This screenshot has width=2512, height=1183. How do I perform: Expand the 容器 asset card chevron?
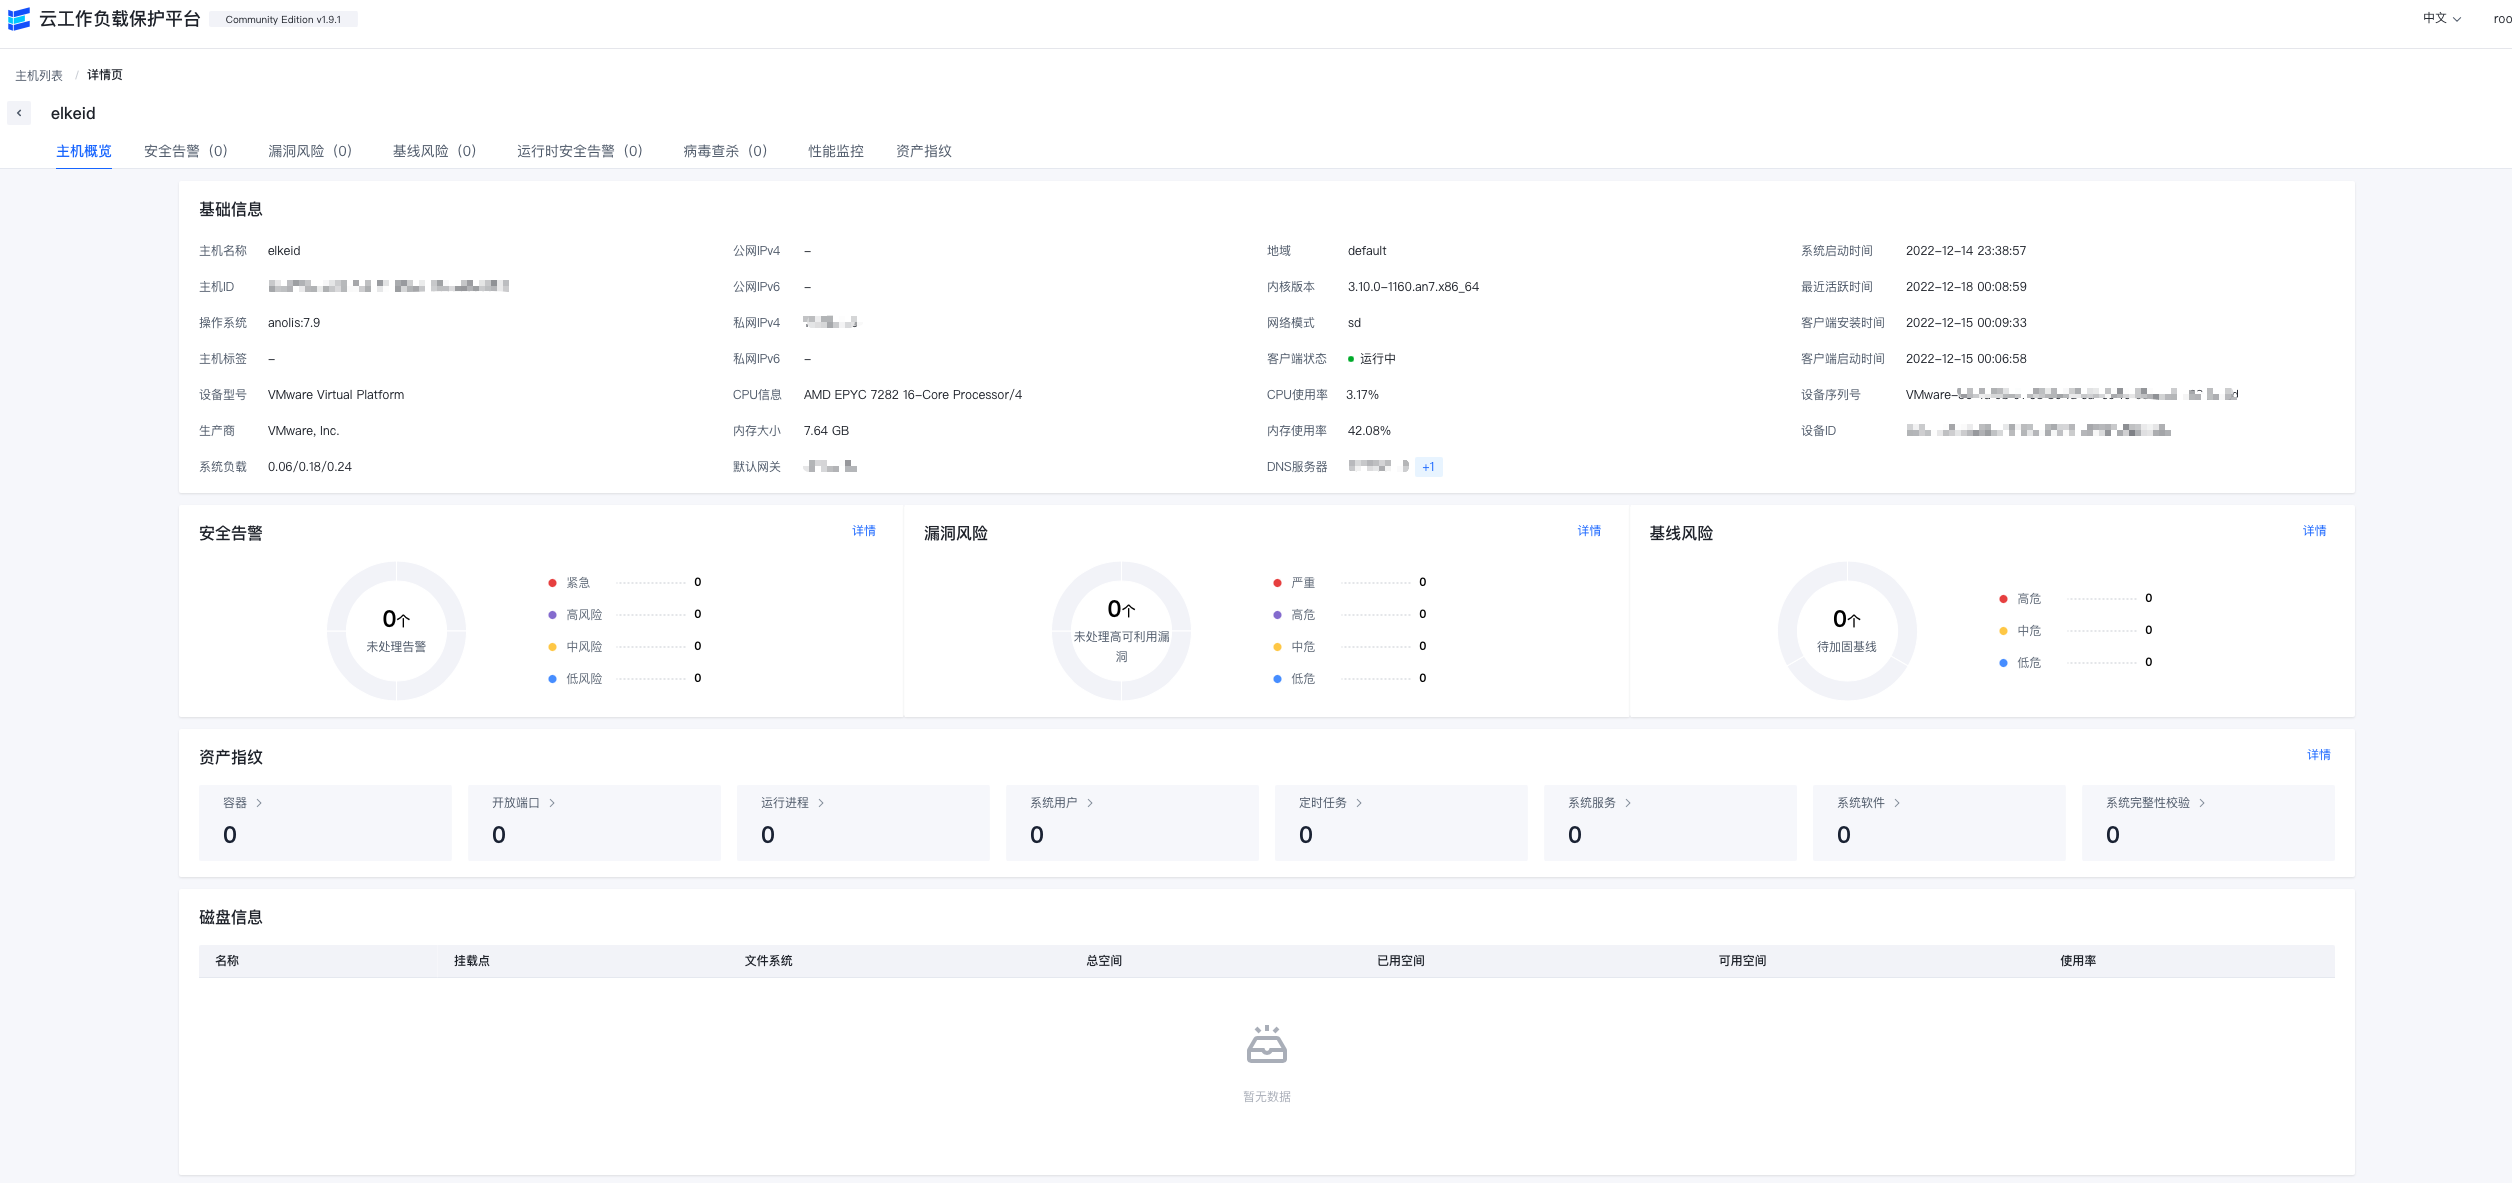[x=260, y=802]
